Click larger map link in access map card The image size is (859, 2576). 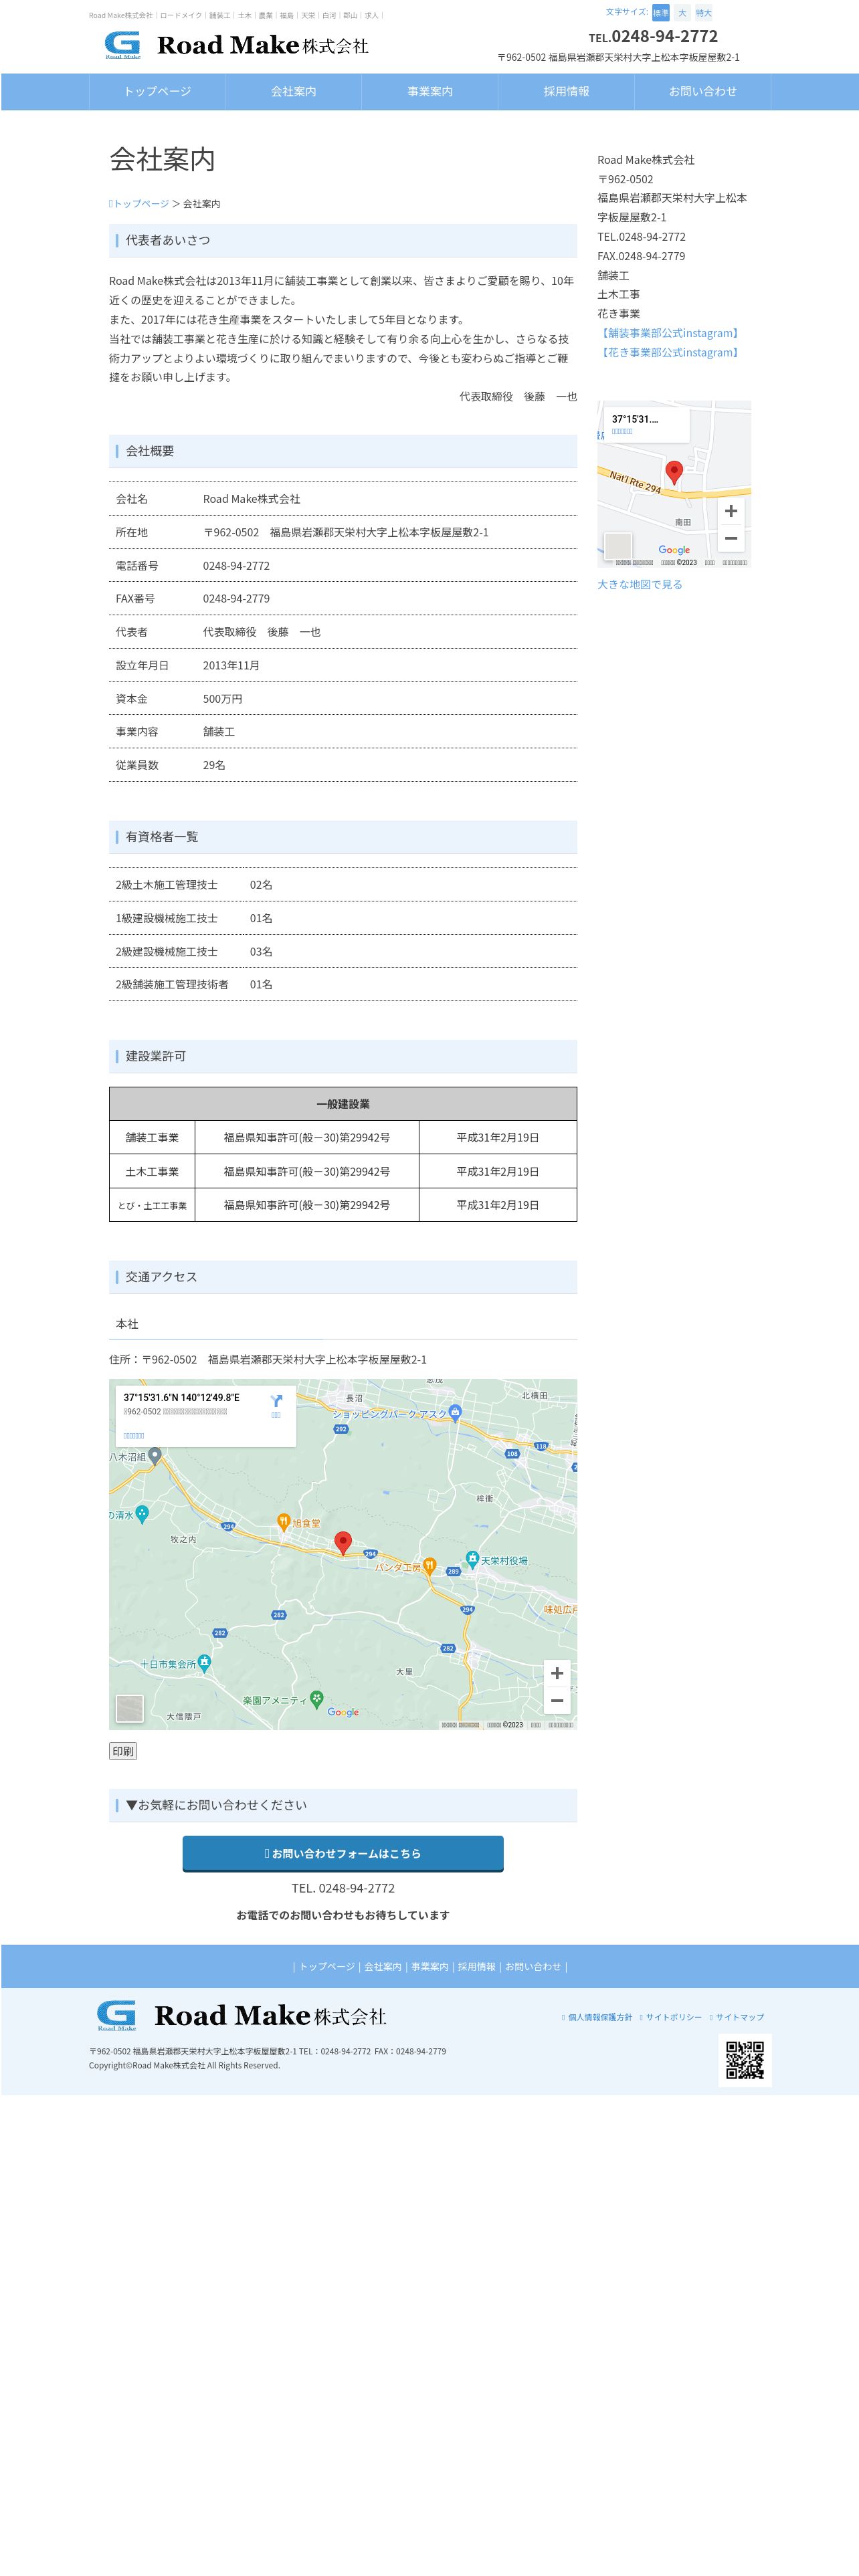click(134, 1435)
